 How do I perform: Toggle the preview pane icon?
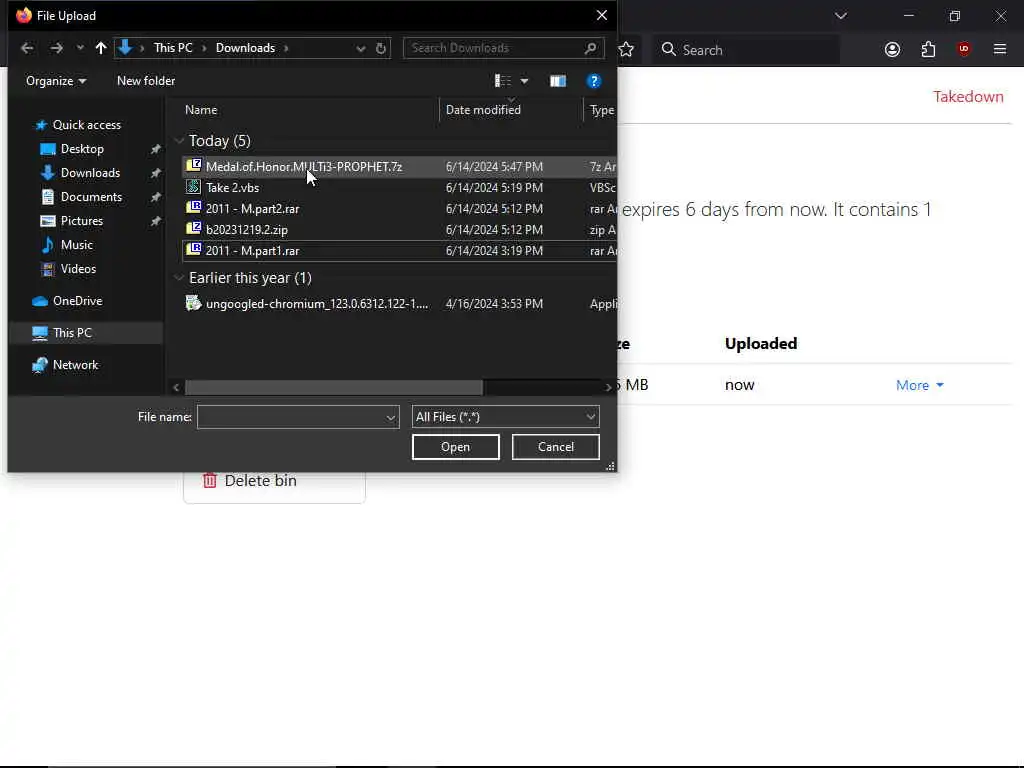[x=558, y=81]
